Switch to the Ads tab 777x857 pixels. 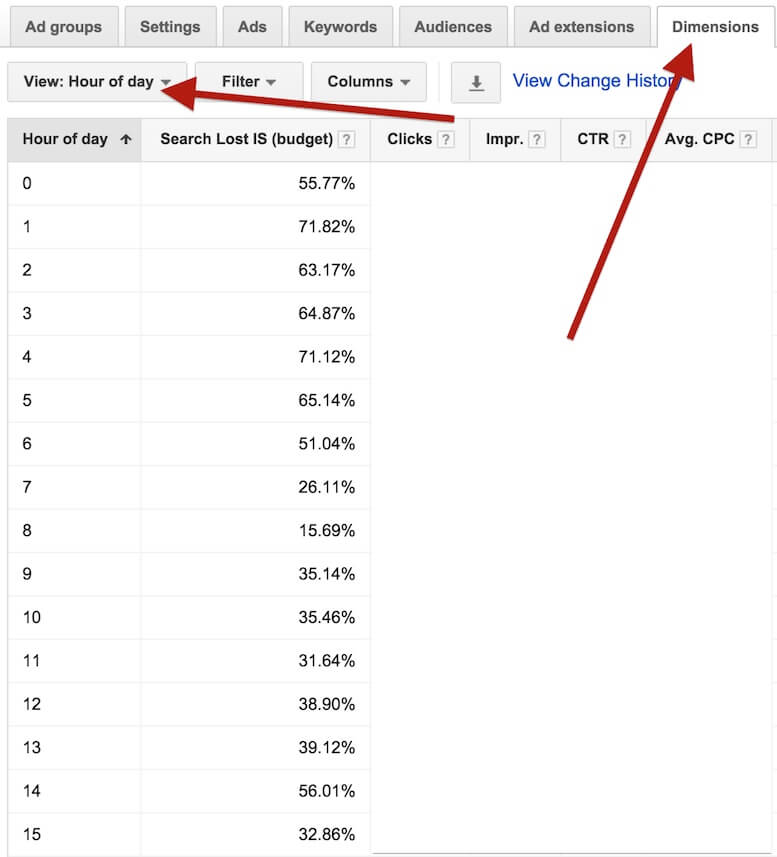click(252, 27)
